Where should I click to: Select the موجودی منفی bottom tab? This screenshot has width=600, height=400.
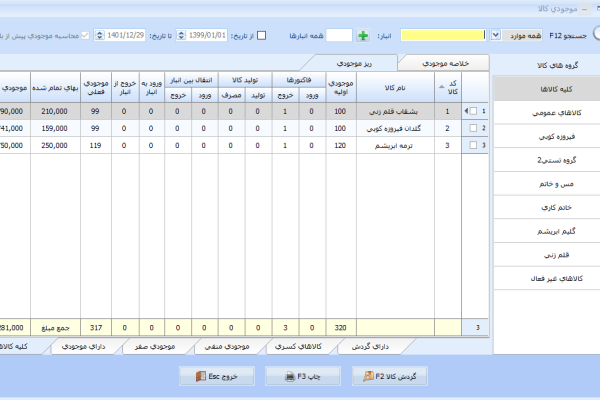coord(227,347)
